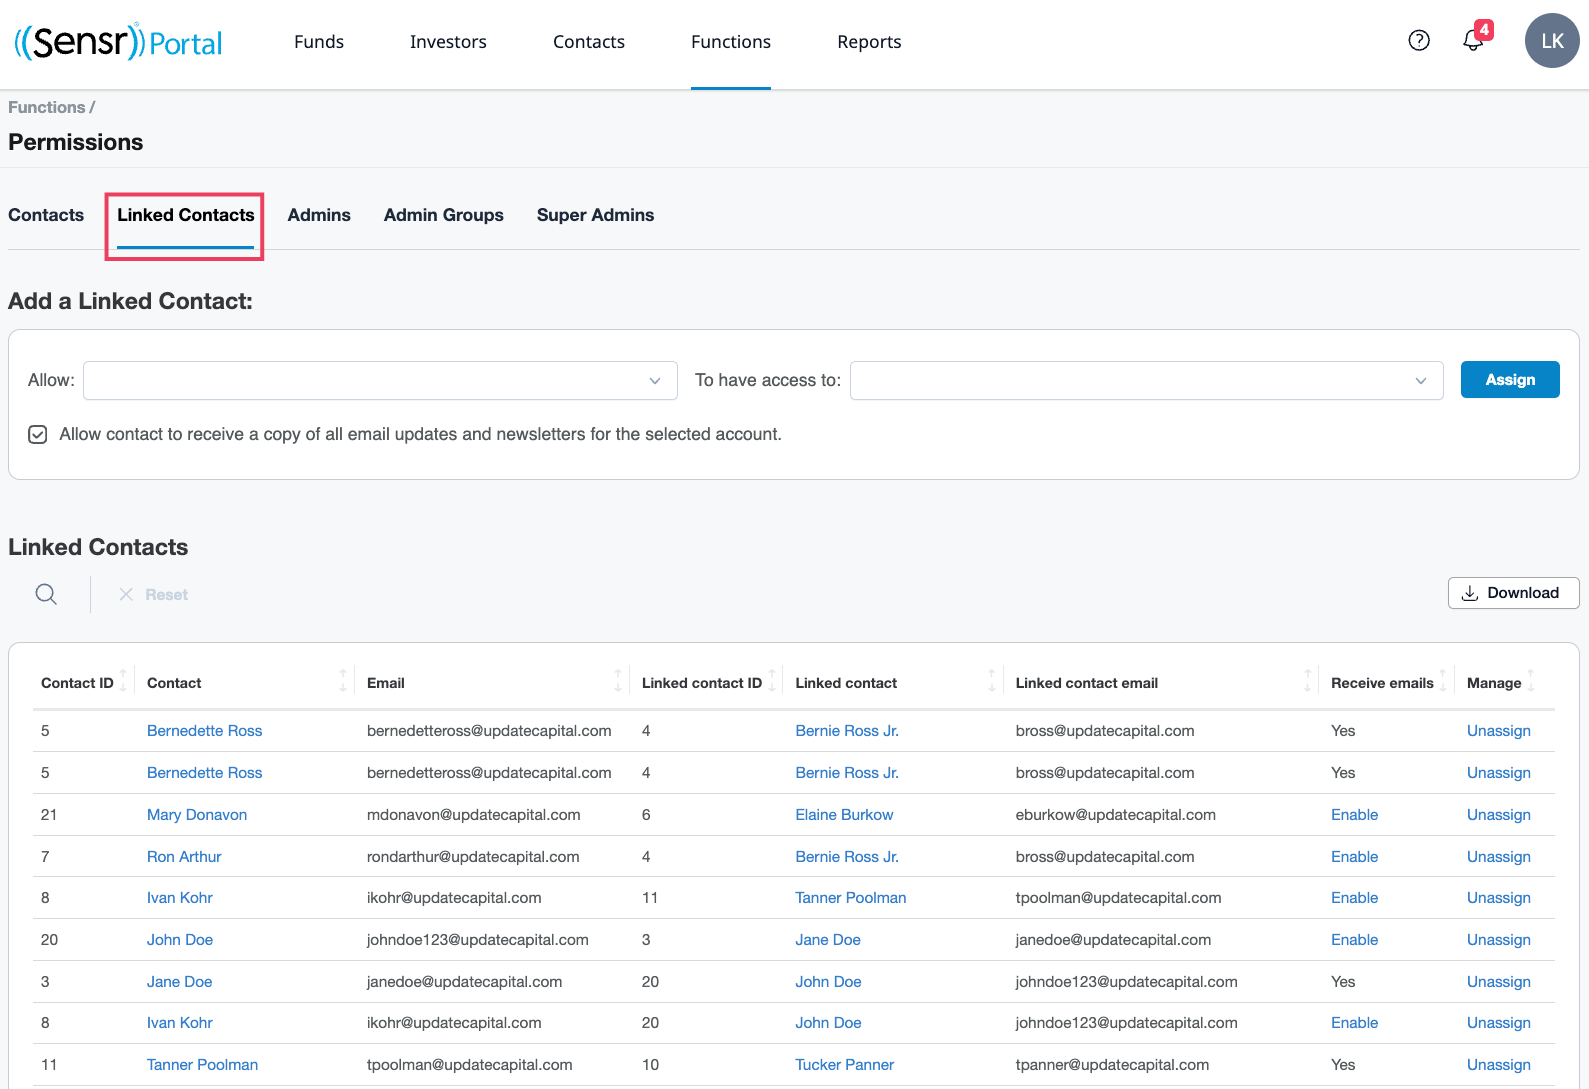Sort by Contact ID column arrows
The width and height of the screenshot is (1589, 1089).
pos(123,682)
